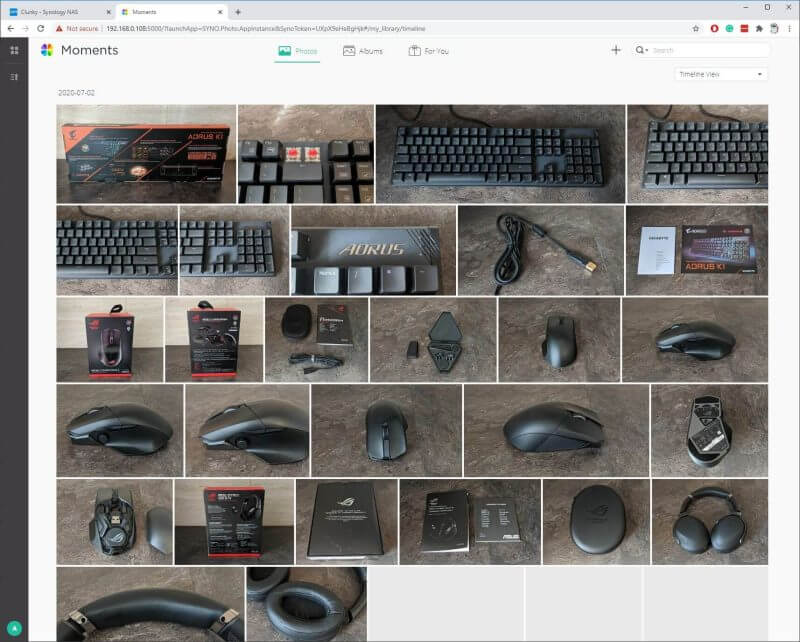The height and width of the screenshot is (642, 800).
Task: Open the mouse with dongle compartment photo
Action: point(115,522)
